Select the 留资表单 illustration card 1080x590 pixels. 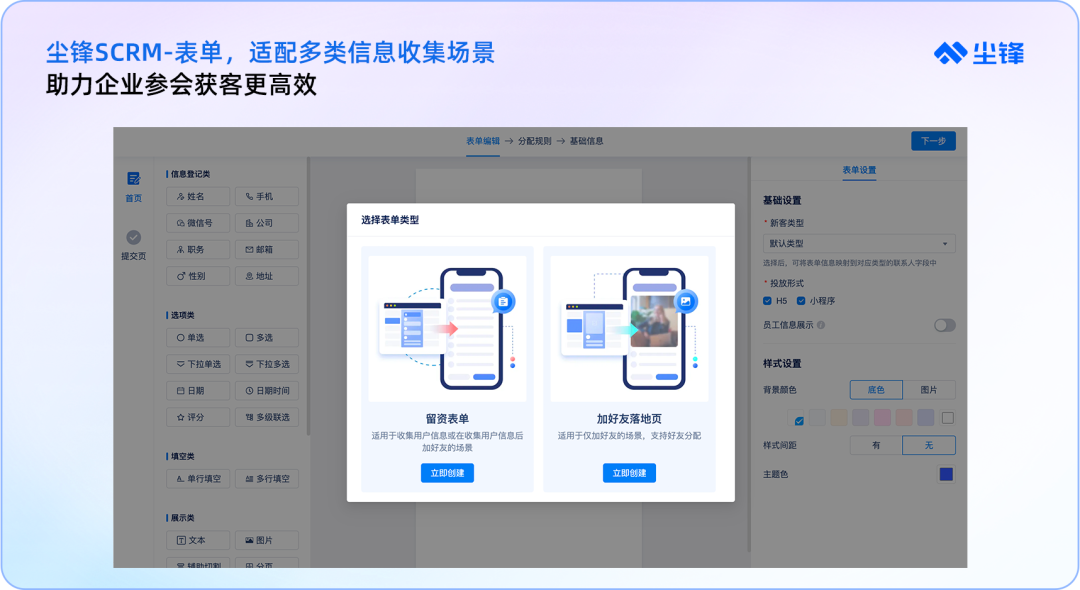pyautogui.click(x=447, y=328)
